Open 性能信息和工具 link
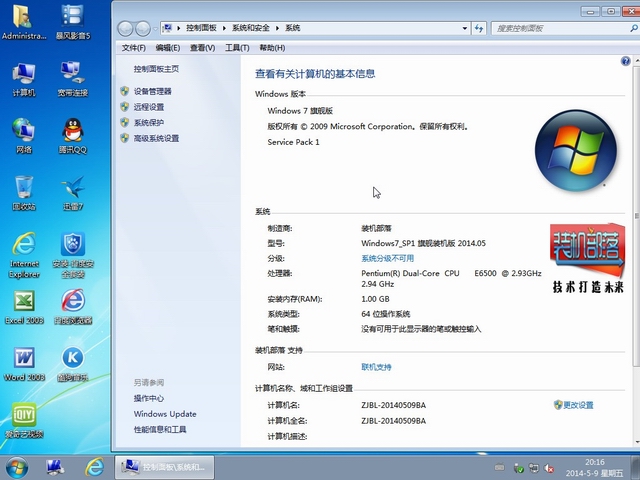 coord(160,429)
